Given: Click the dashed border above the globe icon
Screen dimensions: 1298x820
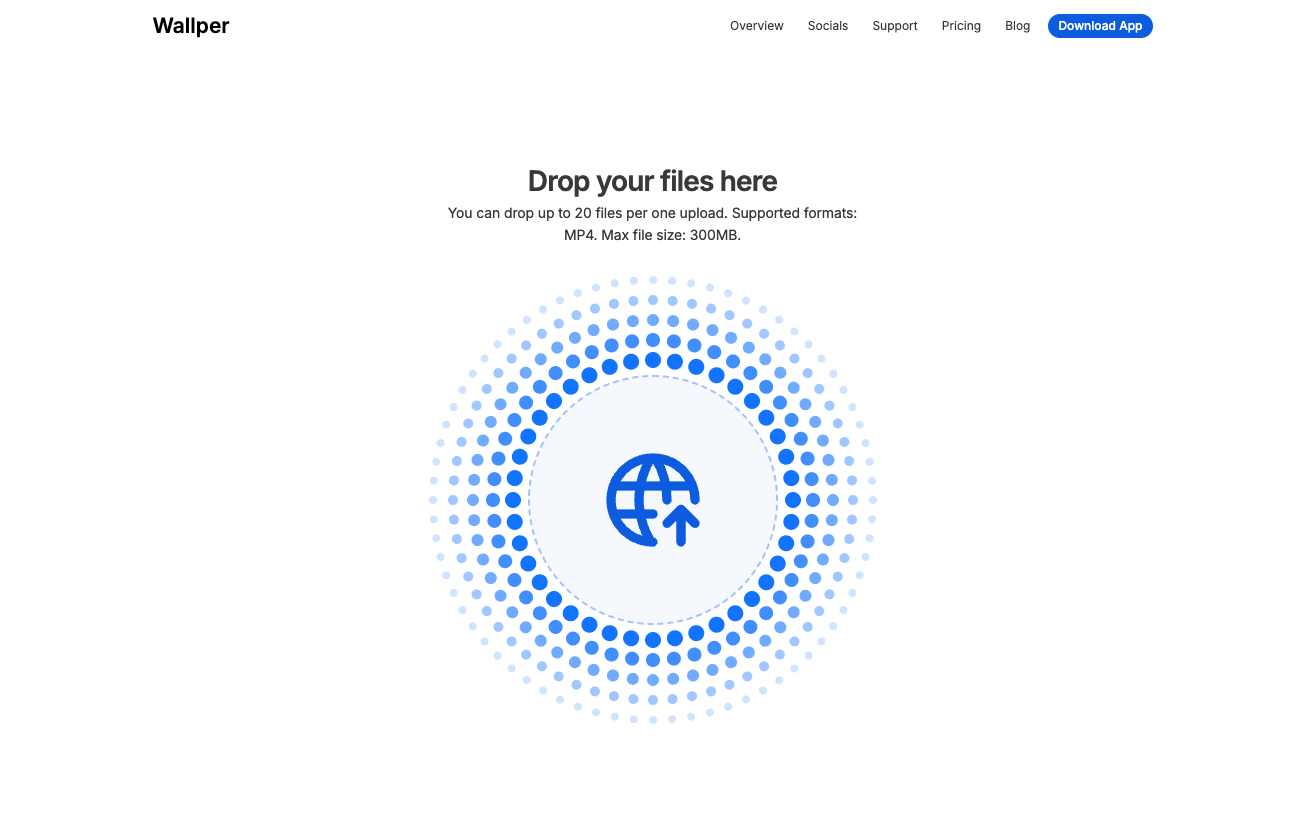Looking at the screenshot, I should [652, 376].
